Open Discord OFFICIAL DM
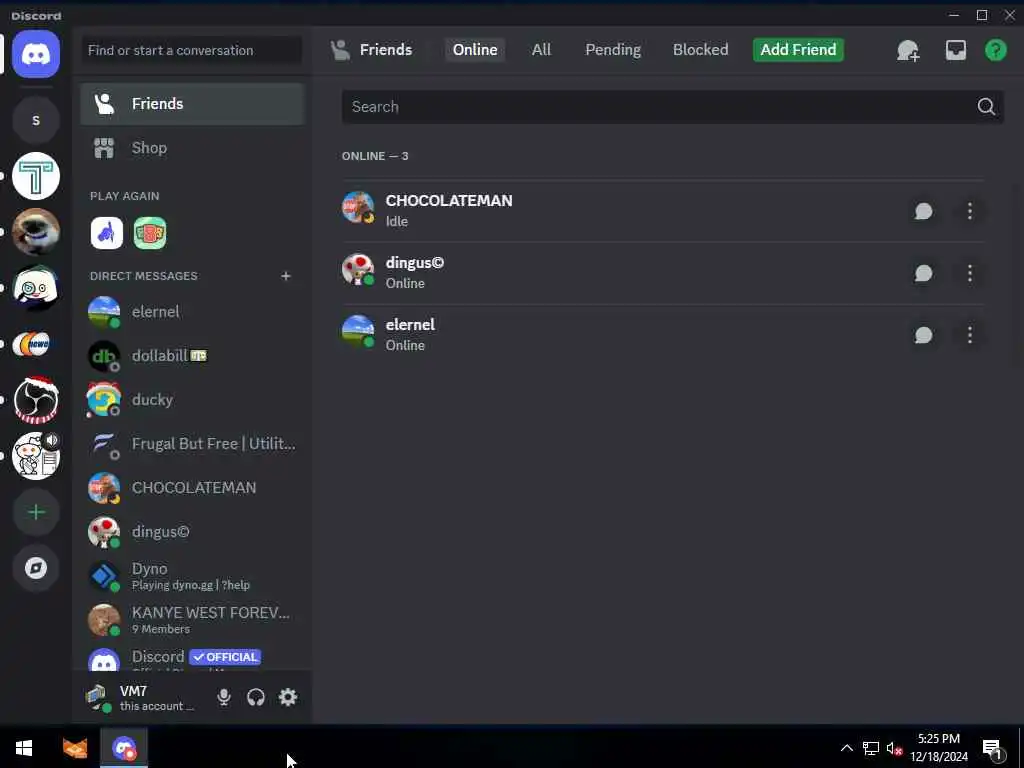Screen dimensions: 1024x768 pyautogui.click(x=192, y=658)
